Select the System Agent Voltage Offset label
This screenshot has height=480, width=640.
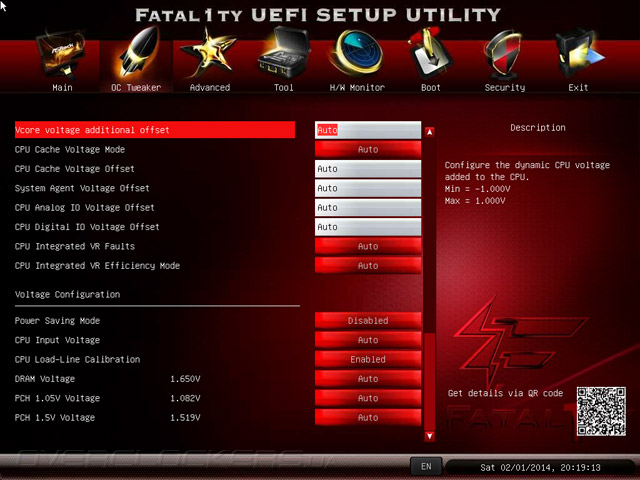tap(82, 188)
